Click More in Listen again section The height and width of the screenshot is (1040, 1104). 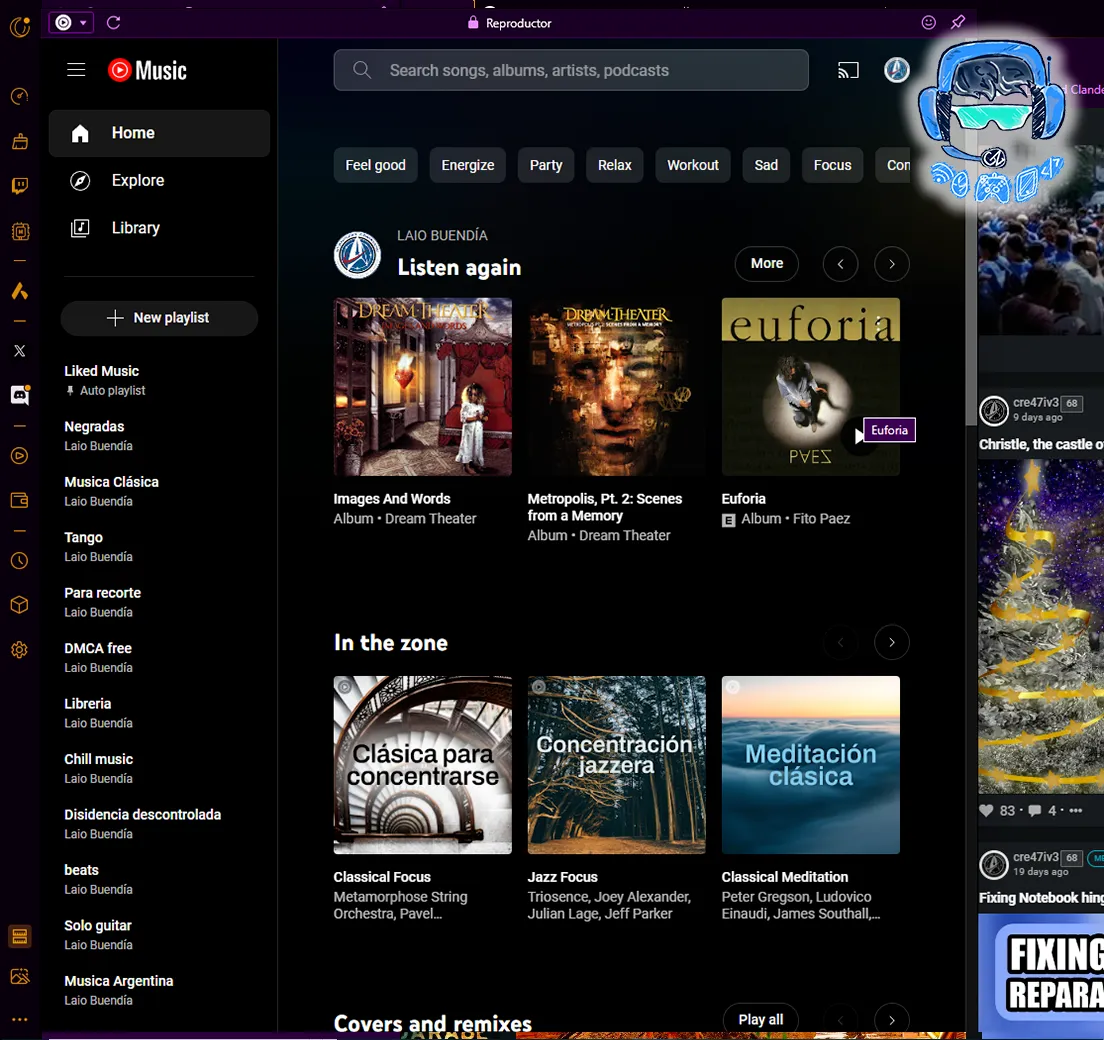click(x=767, y=263)
